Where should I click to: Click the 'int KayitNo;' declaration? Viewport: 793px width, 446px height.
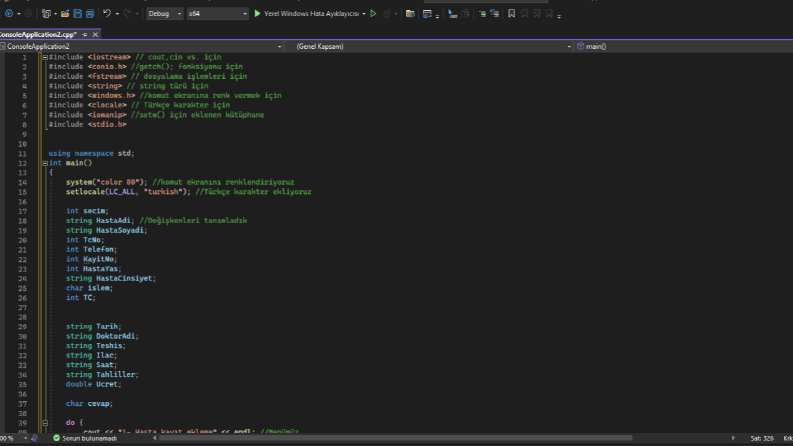point(92,259)
